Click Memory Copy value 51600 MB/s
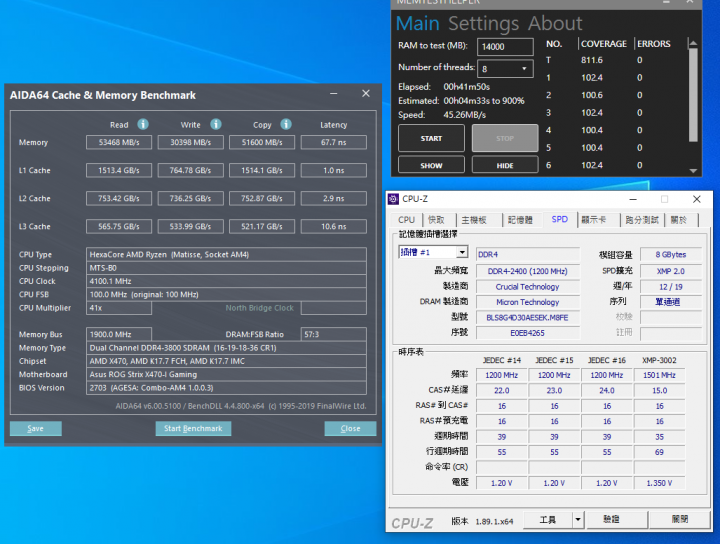Viewport: 720px width, 544px height. (x=262, y=142)
